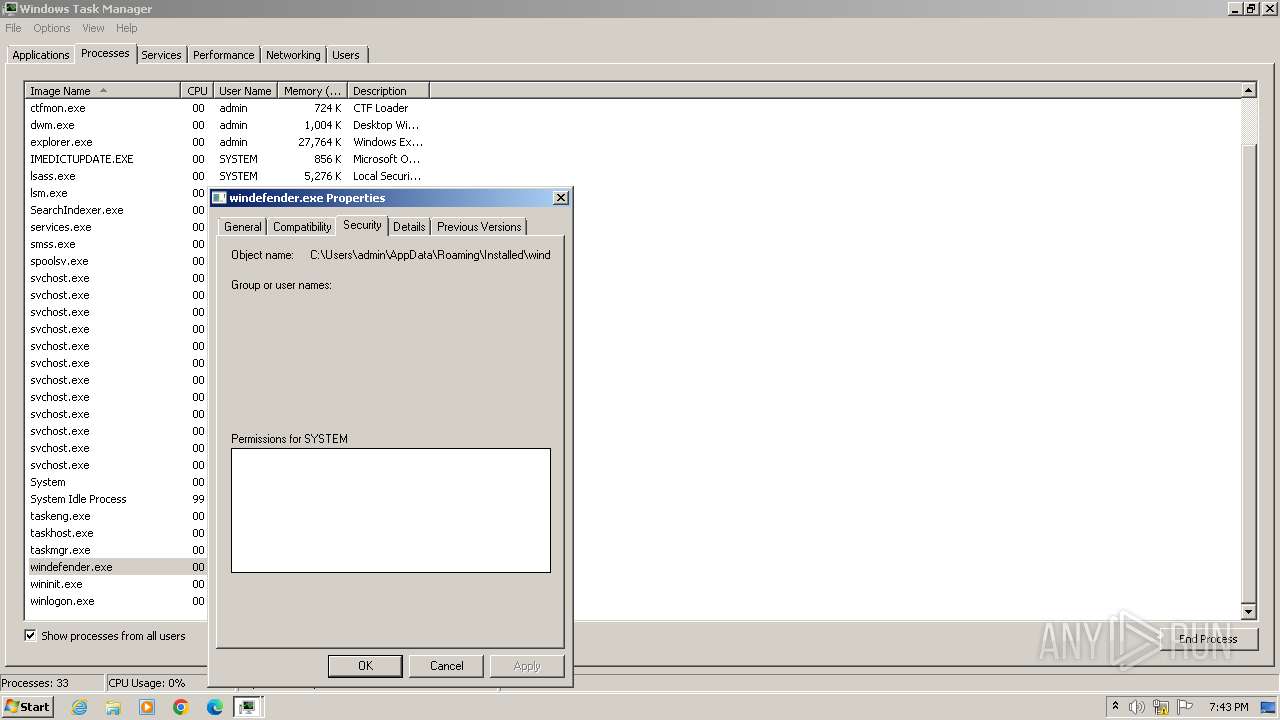The image size is (1280, 720).
Task: Select the ctfmon.exe process row
Action: click(x=227, y=108)
